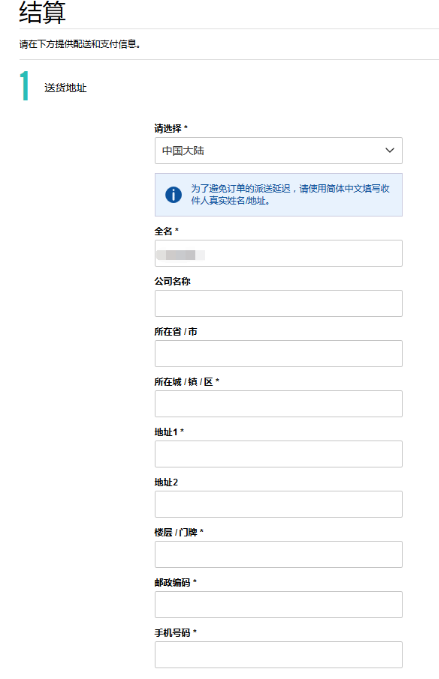Expand the country dropdown chevron arrow
The width and height of the screenshot is (439, 679).
click(390, 150)
